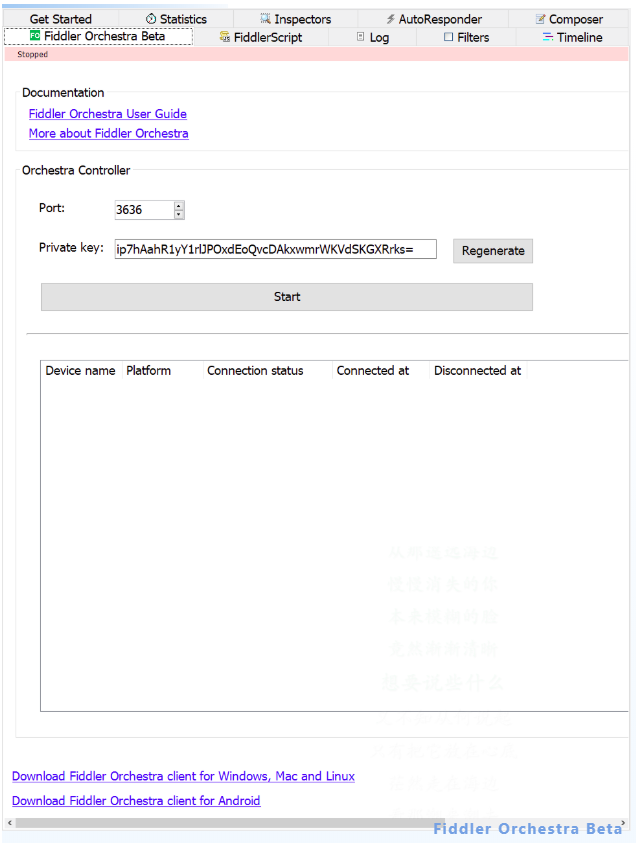Switch to the Timeline tab
Screen dimensions: 636x843
tap(572, 37)
